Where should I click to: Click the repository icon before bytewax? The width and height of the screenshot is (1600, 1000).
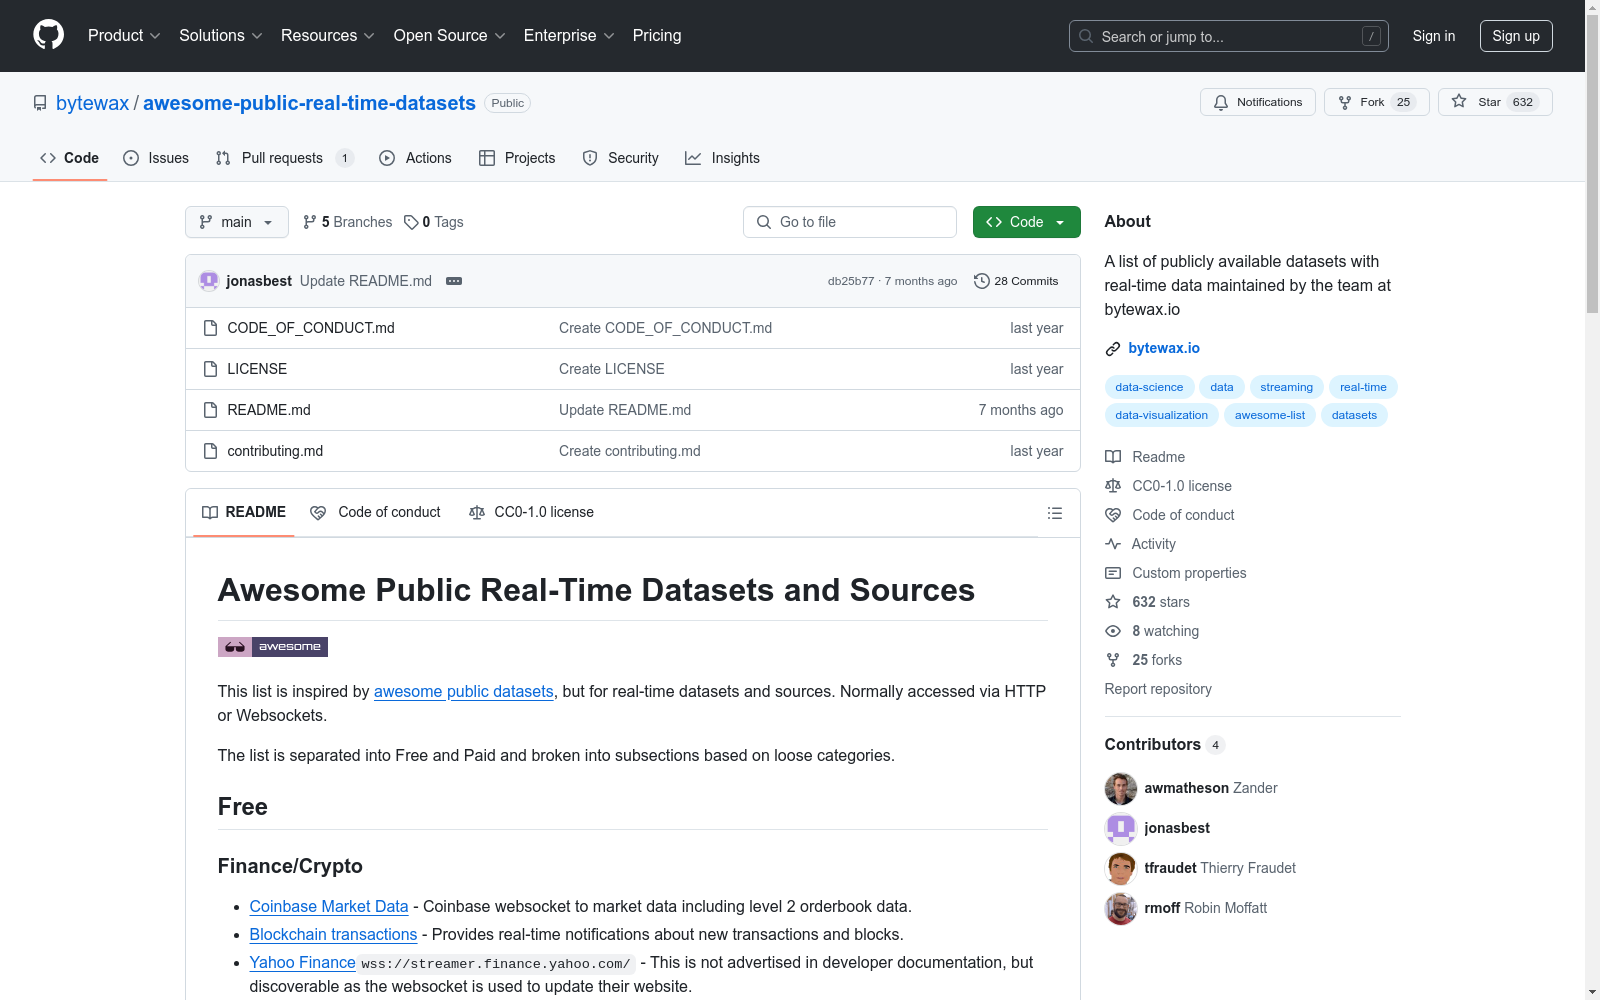coord(40,103)
